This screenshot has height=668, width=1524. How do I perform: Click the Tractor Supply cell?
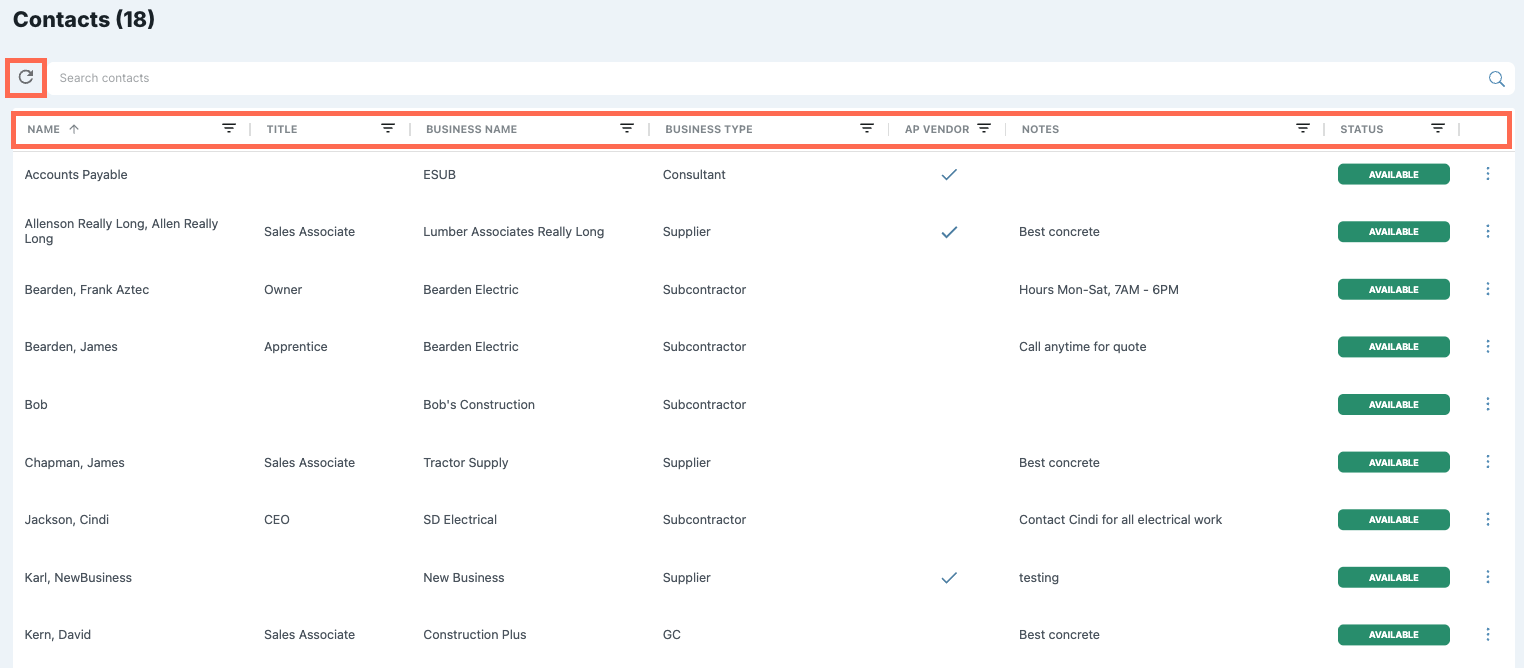pos(466,462)
